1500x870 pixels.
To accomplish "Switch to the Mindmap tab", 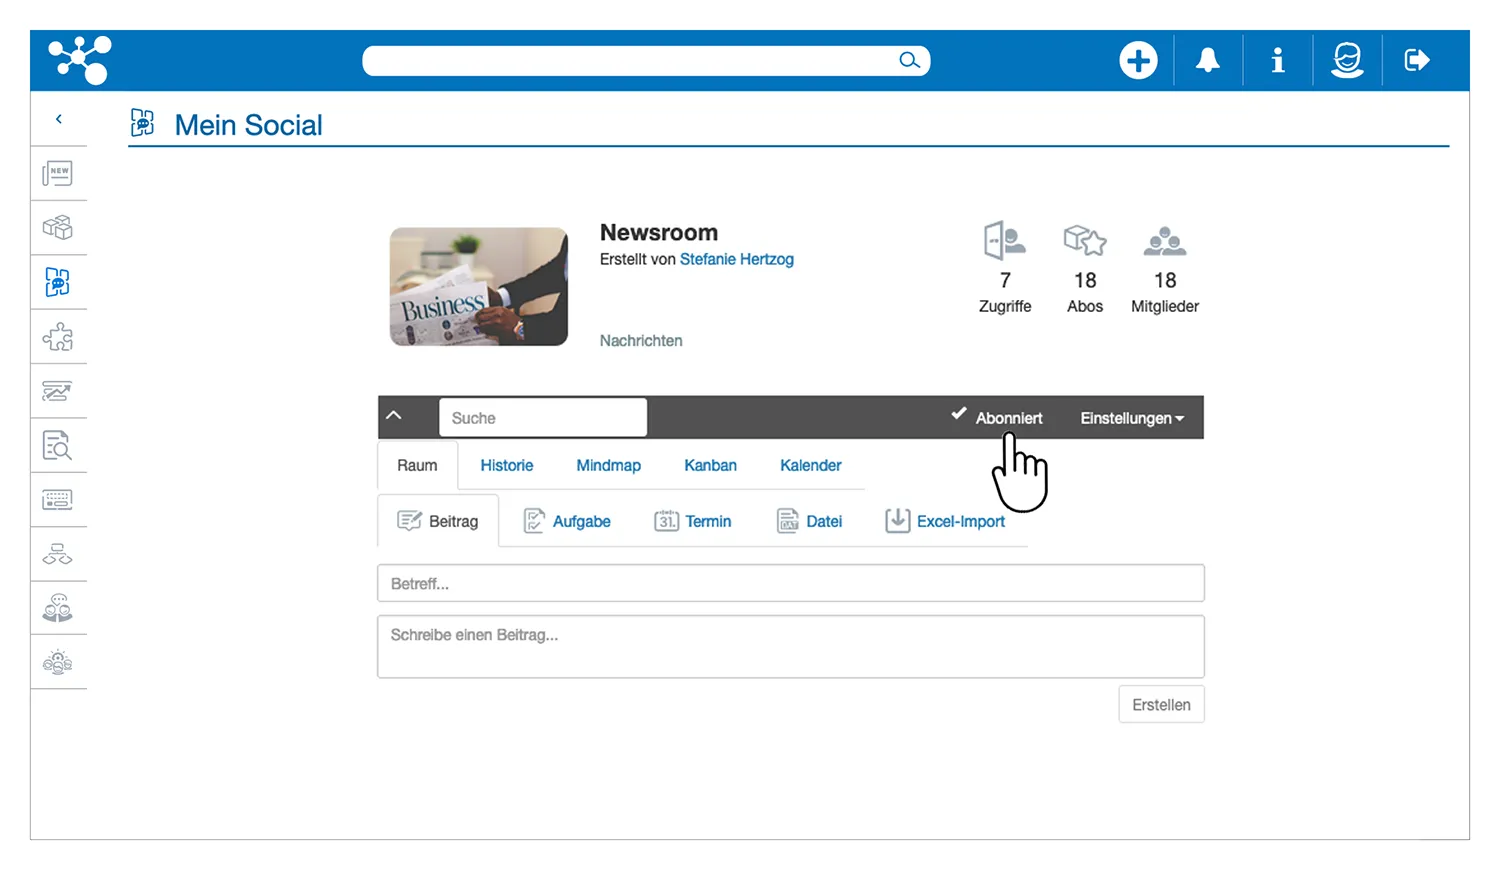I will click(x=608, y=466).
